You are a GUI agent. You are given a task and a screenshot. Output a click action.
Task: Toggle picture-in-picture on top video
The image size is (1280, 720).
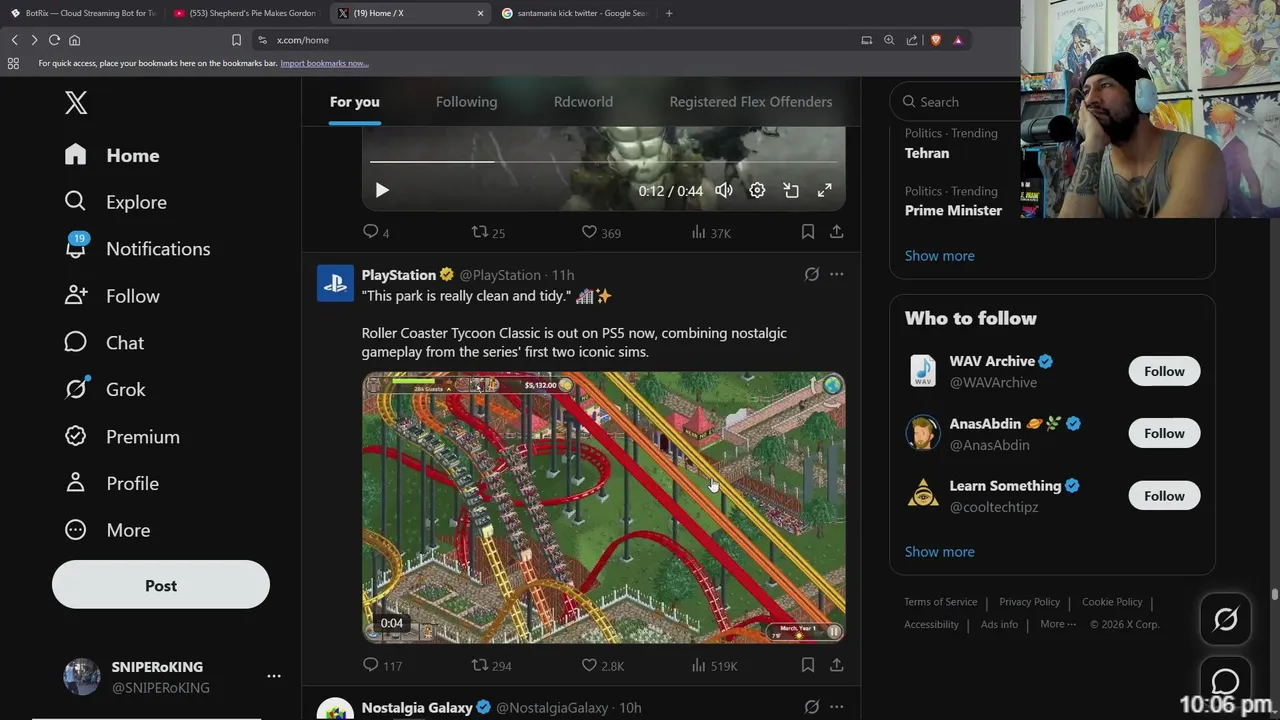tap(791, 190)
